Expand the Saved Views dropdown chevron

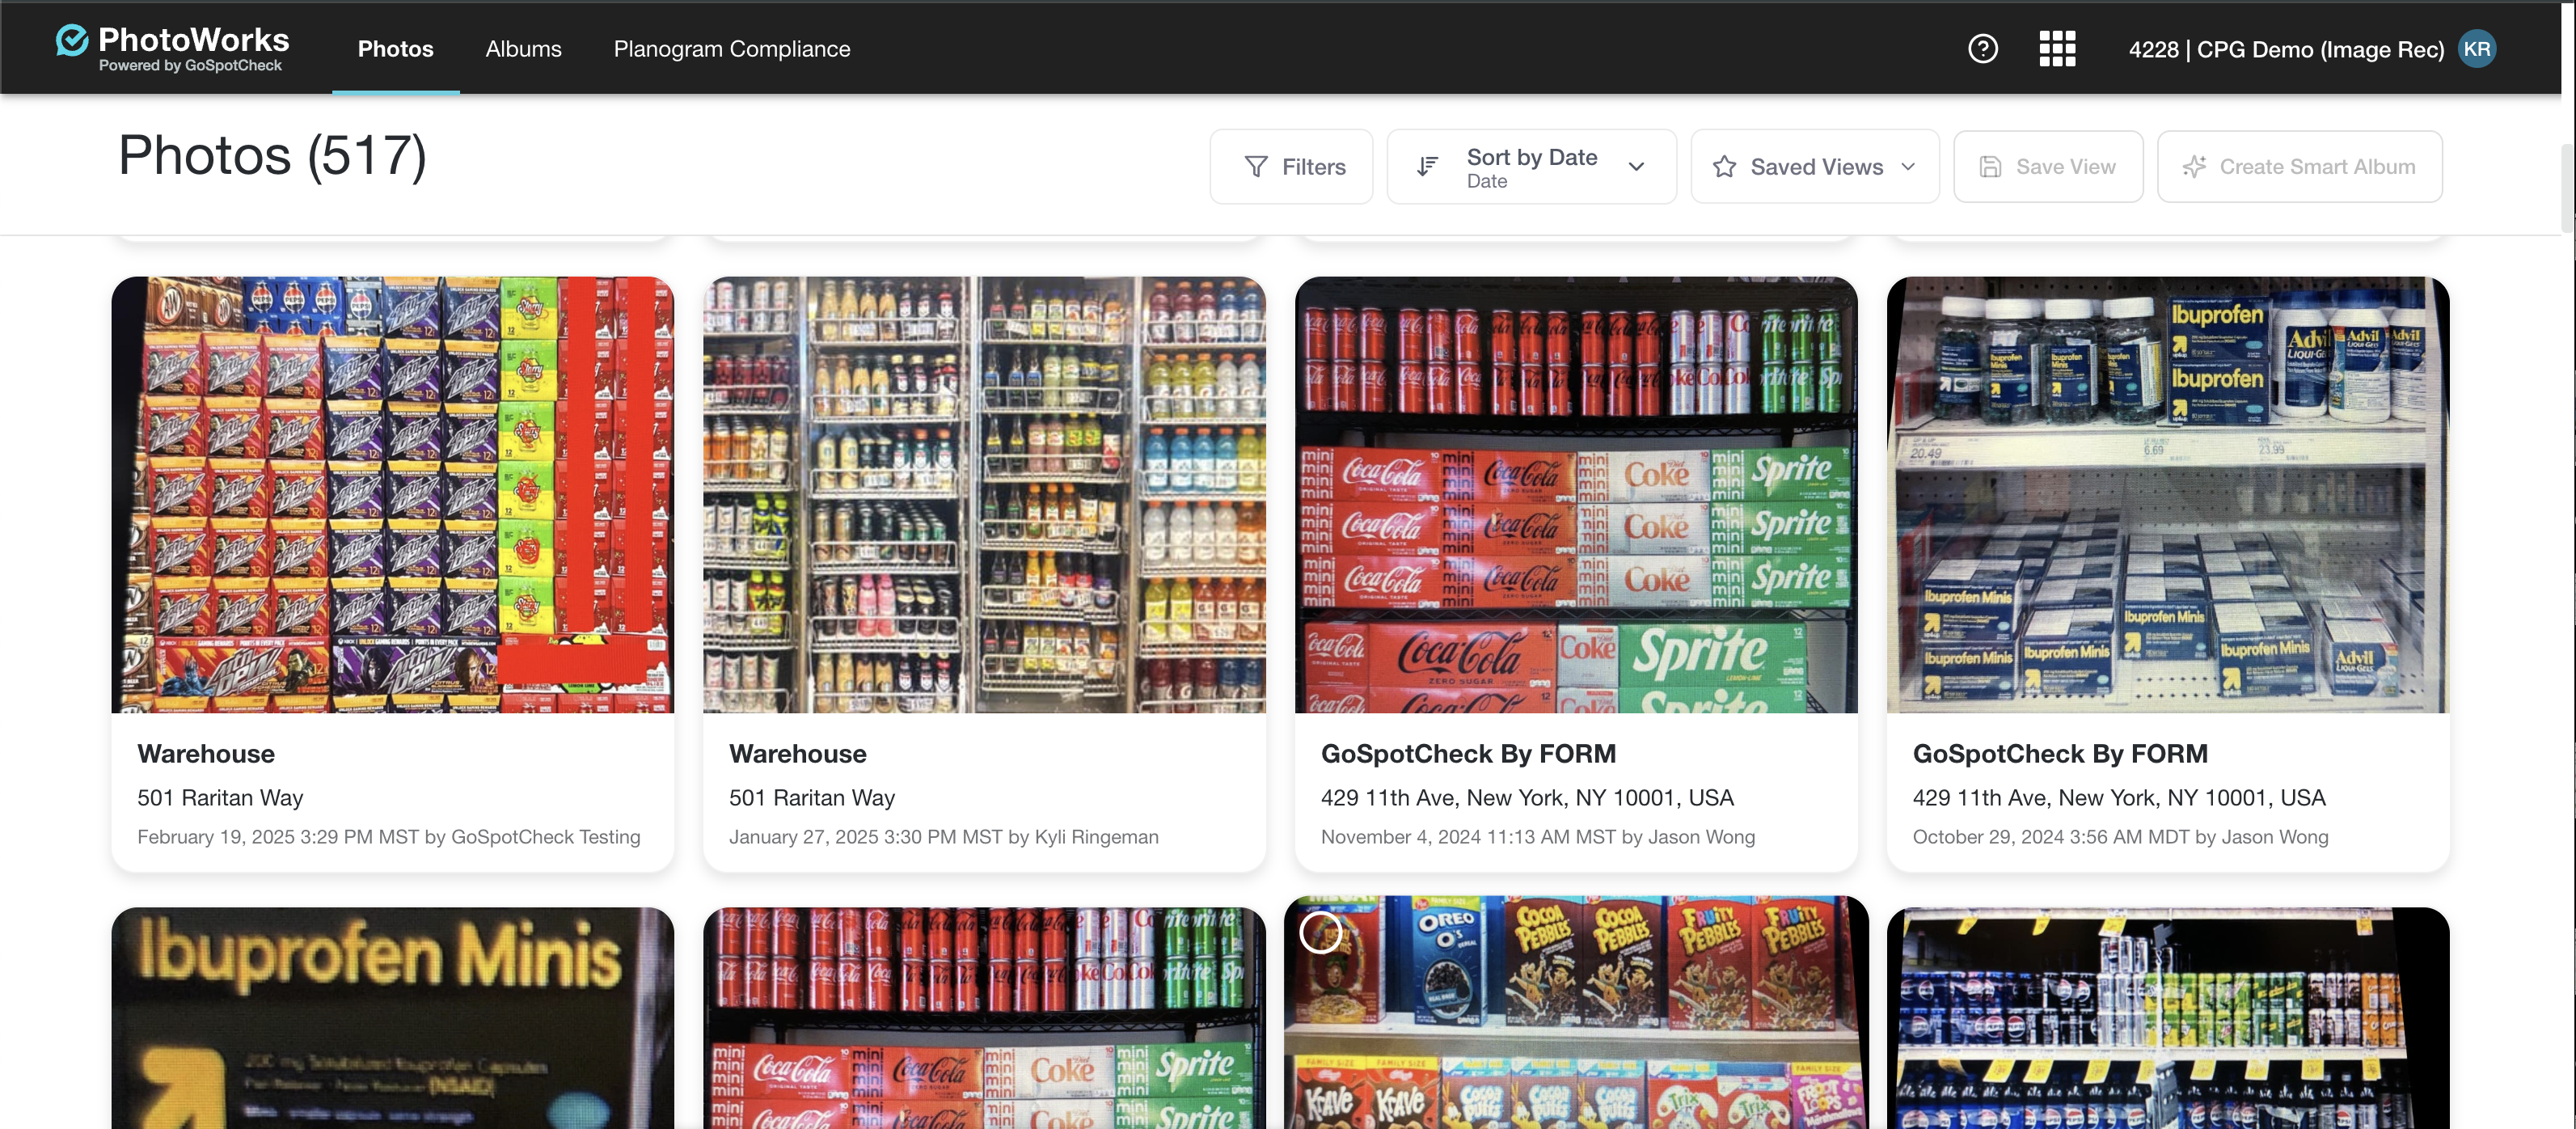click(x=1908, y=167)
